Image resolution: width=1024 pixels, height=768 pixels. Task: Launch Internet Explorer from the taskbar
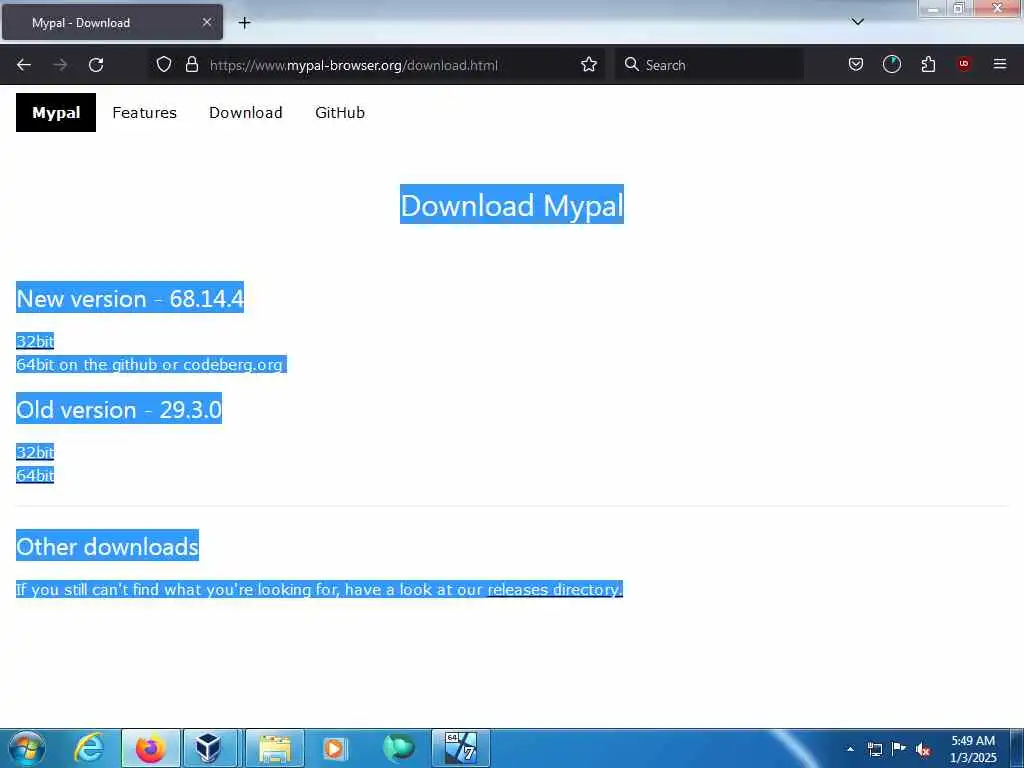coord(89,748)
